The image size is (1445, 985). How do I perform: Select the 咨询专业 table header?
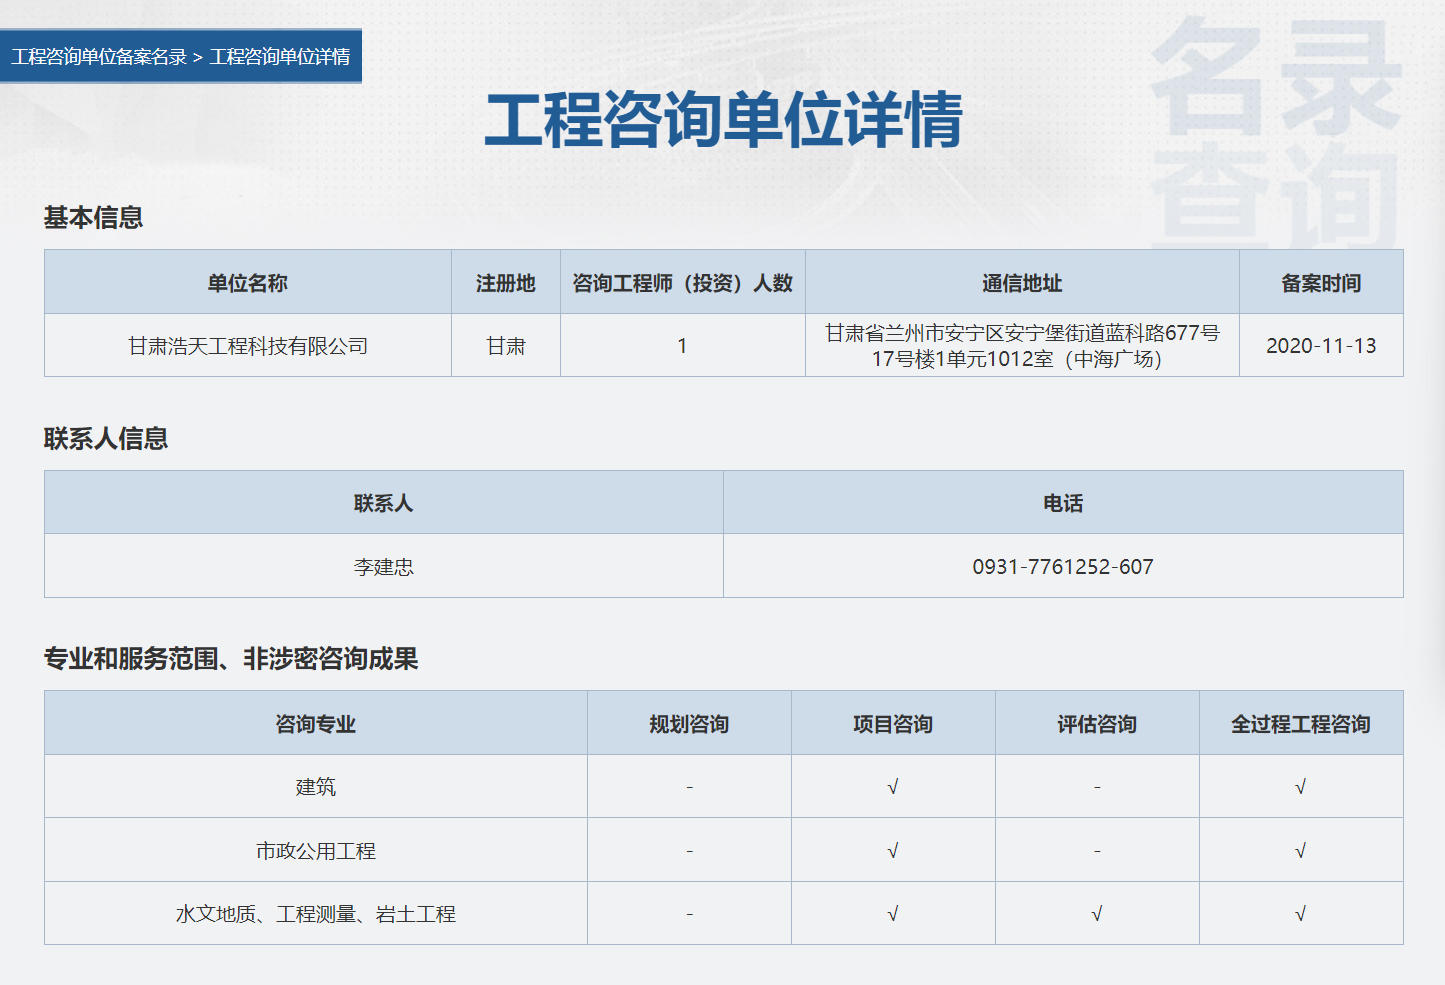[x=315, y=723]
